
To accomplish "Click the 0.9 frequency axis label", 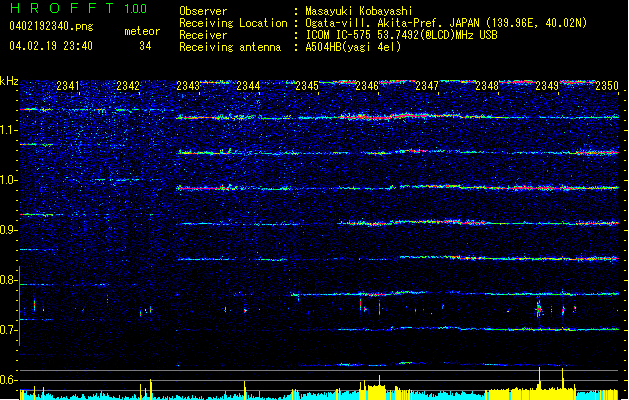I will point(9,230).
